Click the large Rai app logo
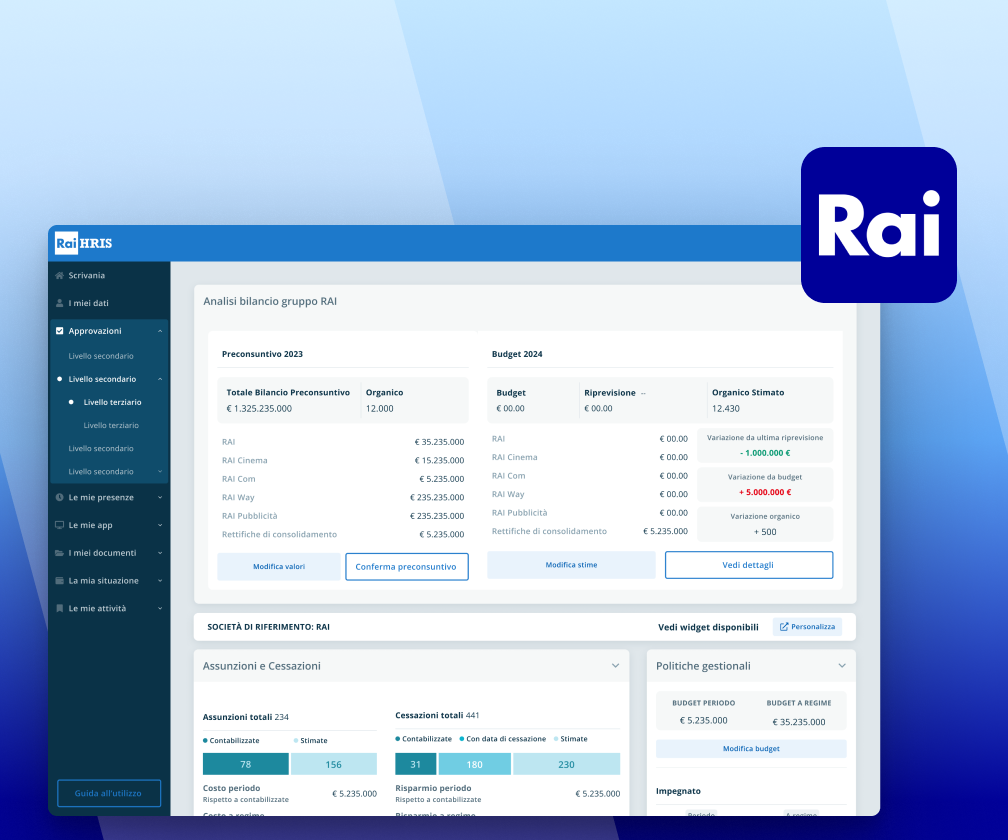The image size is (1008, 840). (x=879, y=225)
